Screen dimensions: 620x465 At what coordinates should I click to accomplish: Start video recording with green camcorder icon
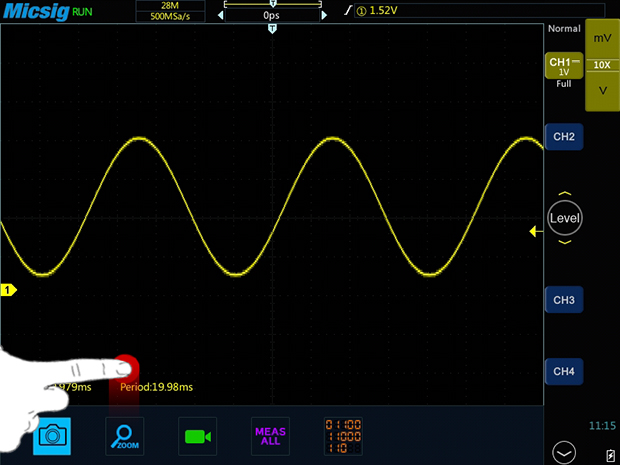(198, 436)
